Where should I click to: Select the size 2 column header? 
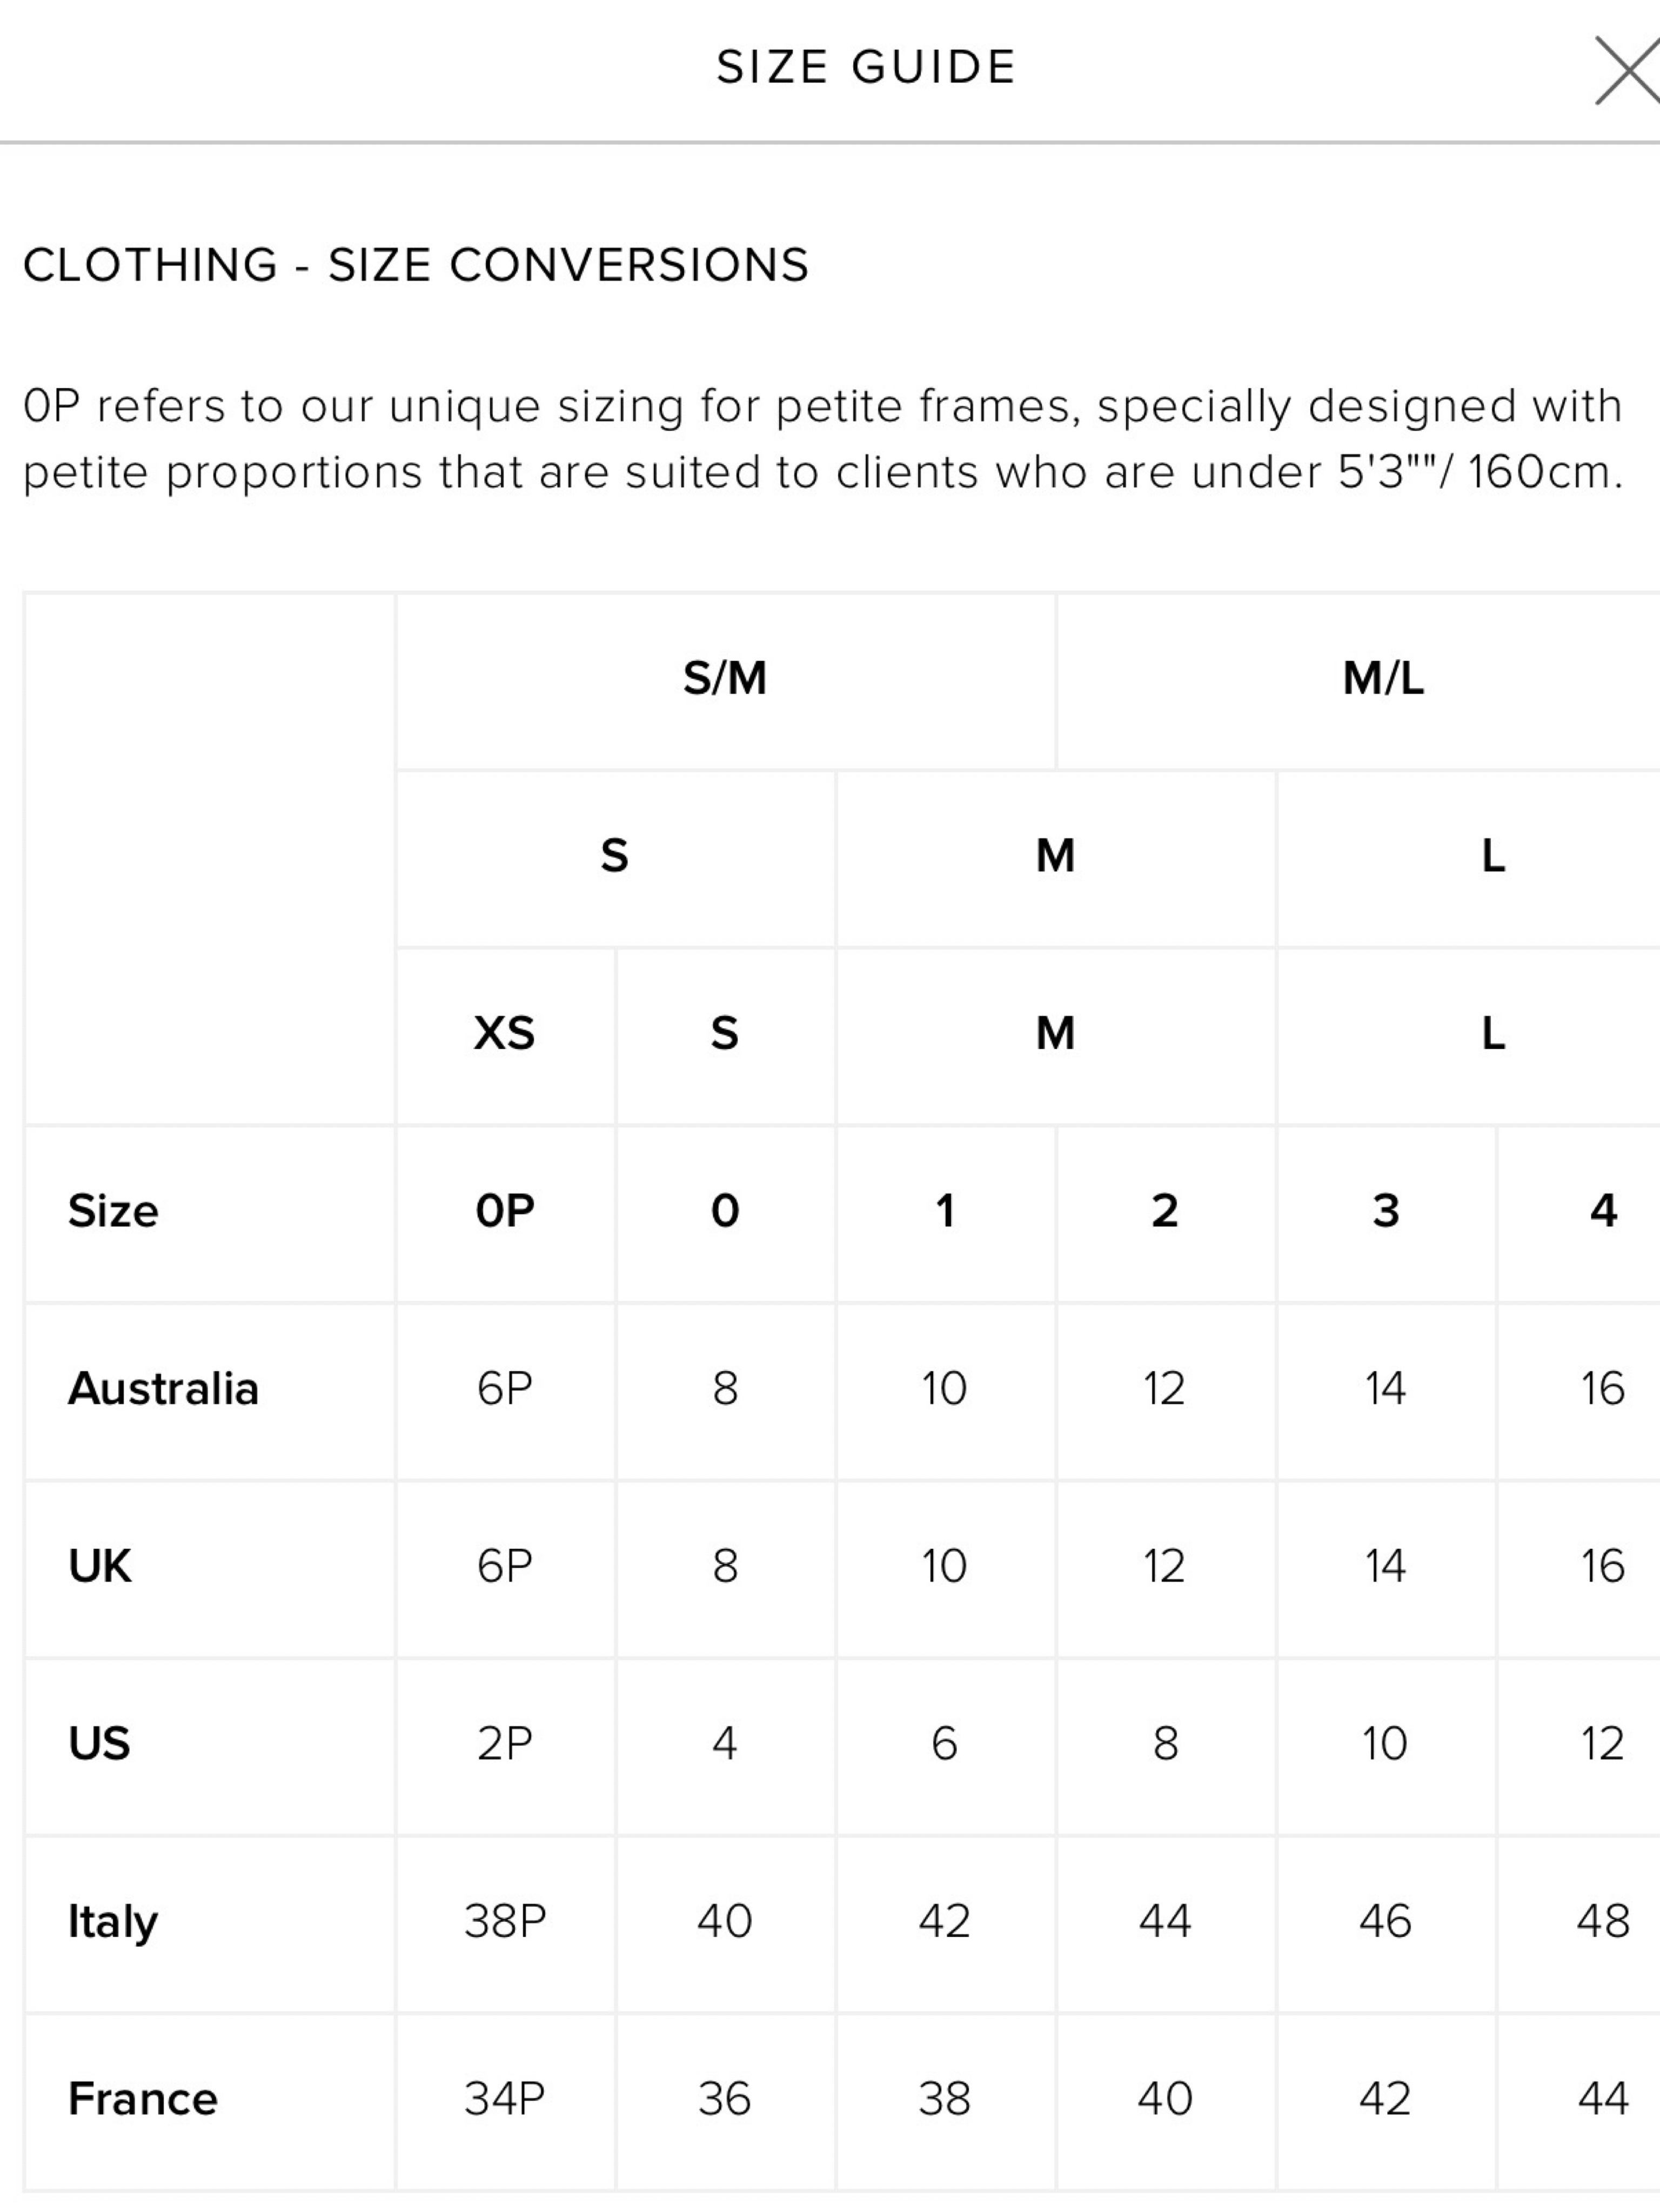pyautogui.click(x=1165, y=1212)
